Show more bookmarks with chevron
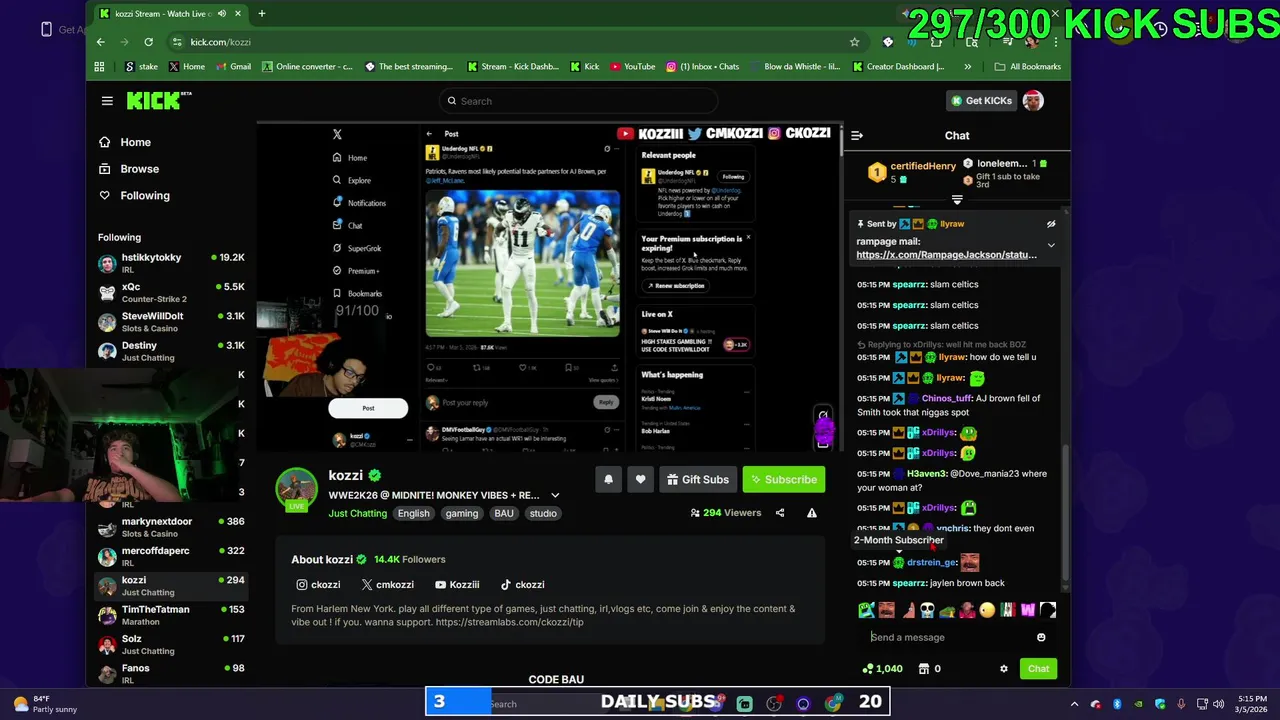The image size is (1280, 720). tap(967, 67)
